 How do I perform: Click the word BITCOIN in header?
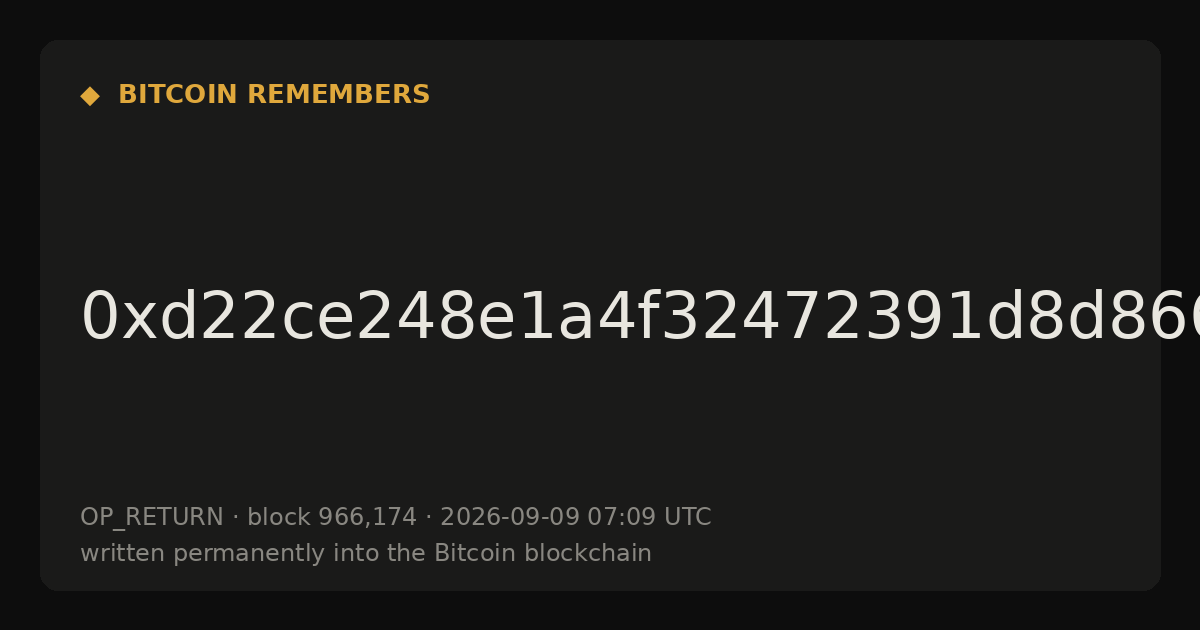click(178, 95)
